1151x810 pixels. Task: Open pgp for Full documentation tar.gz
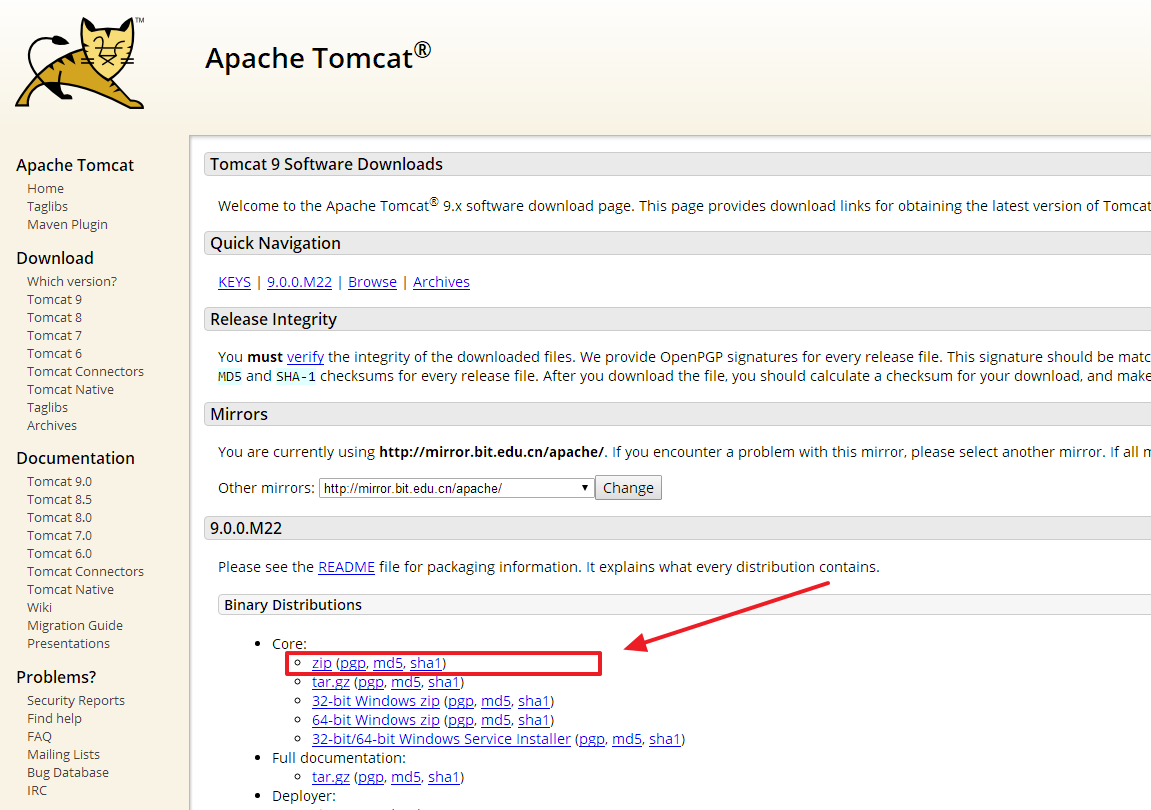(x=371, y=777)
